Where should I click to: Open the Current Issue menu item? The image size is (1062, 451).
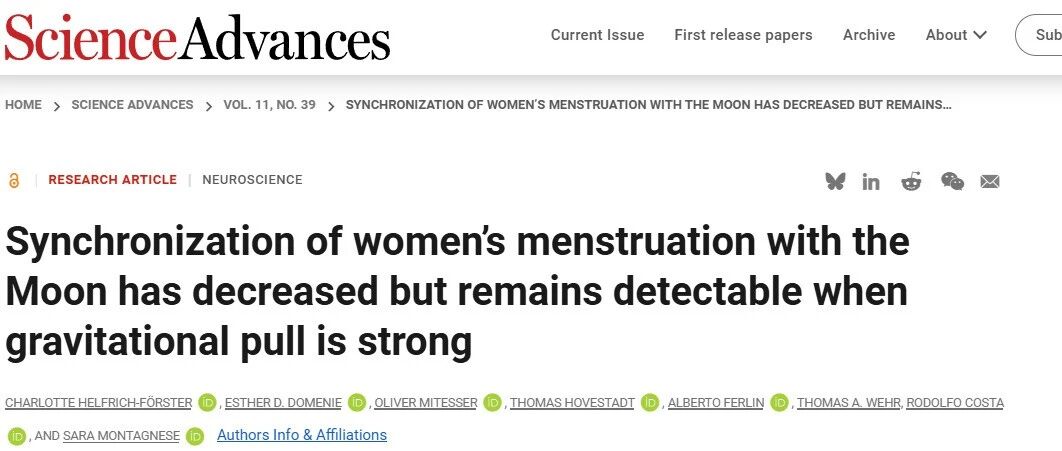tap(597, 35)
